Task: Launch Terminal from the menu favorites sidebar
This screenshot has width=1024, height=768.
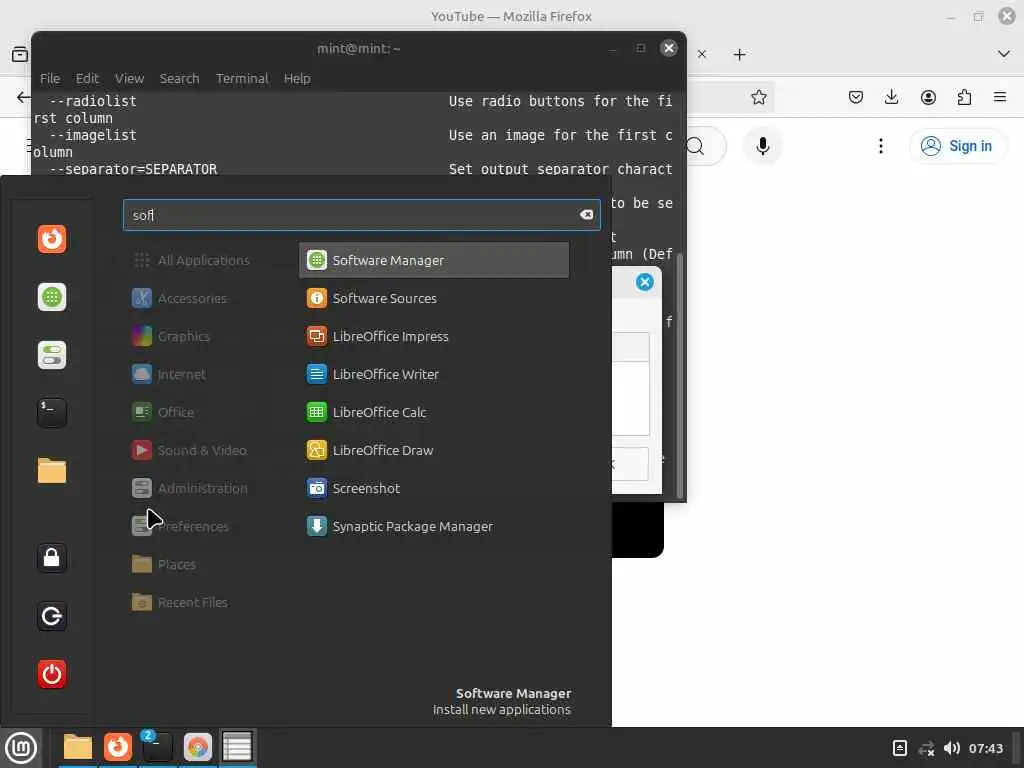Action: click(x=52, y=413)
